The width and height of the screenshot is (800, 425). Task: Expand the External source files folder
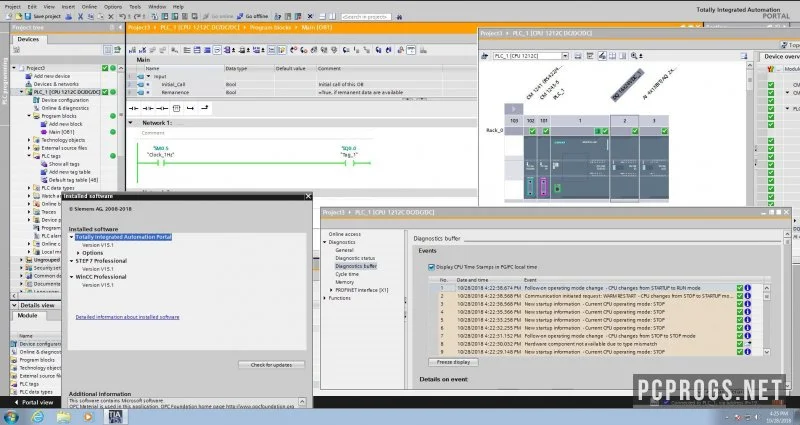(x=29, y=148)
